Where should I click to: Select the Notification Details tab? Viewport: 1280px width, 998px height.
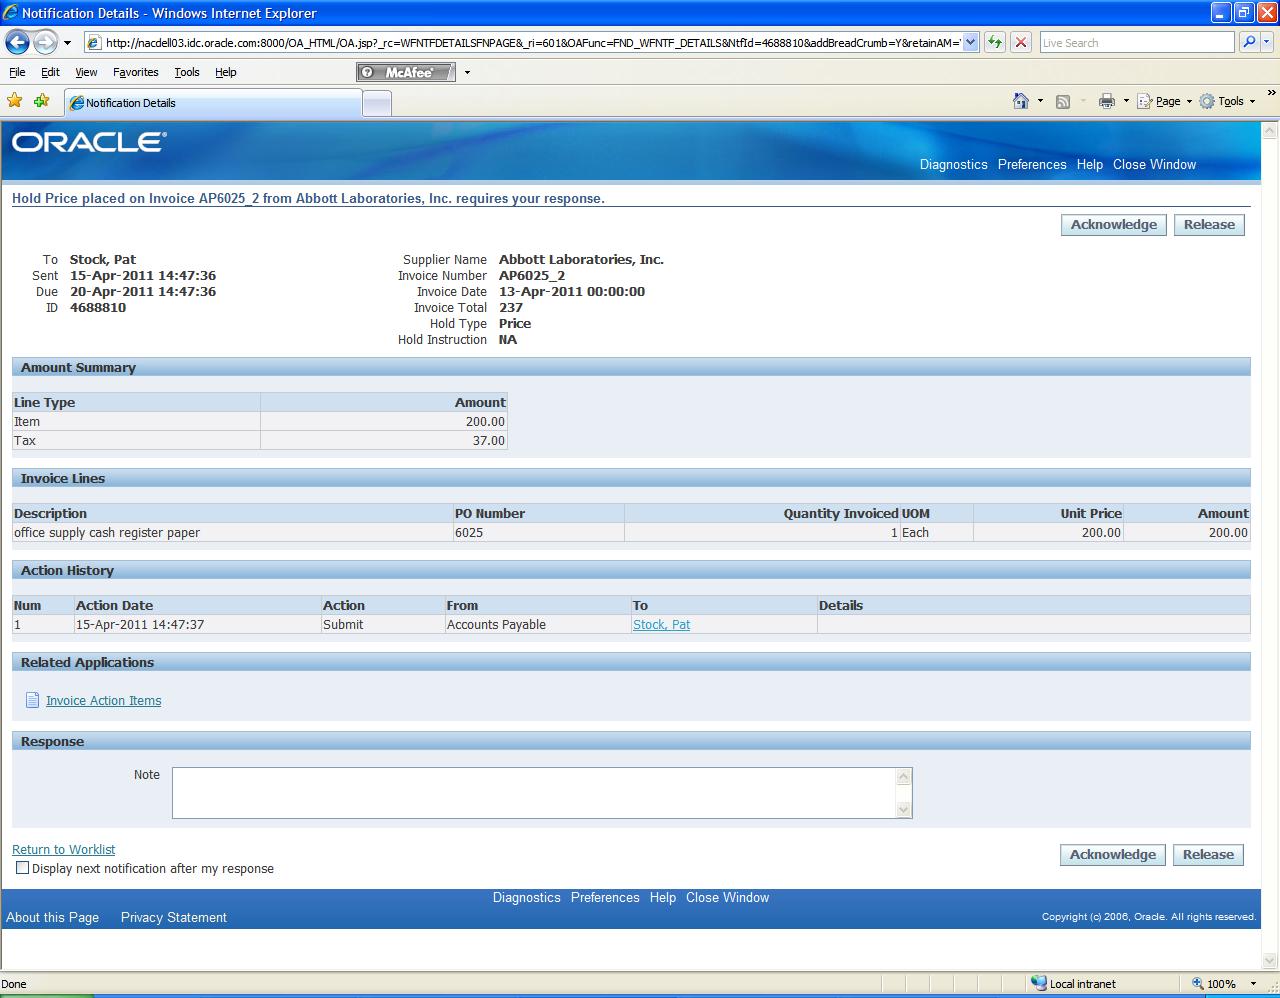(212, 103)
